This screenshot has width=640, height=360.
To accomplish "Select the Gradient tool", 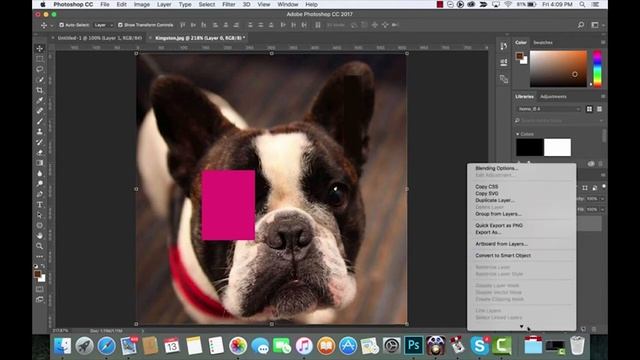I will (x=40, y=163).
